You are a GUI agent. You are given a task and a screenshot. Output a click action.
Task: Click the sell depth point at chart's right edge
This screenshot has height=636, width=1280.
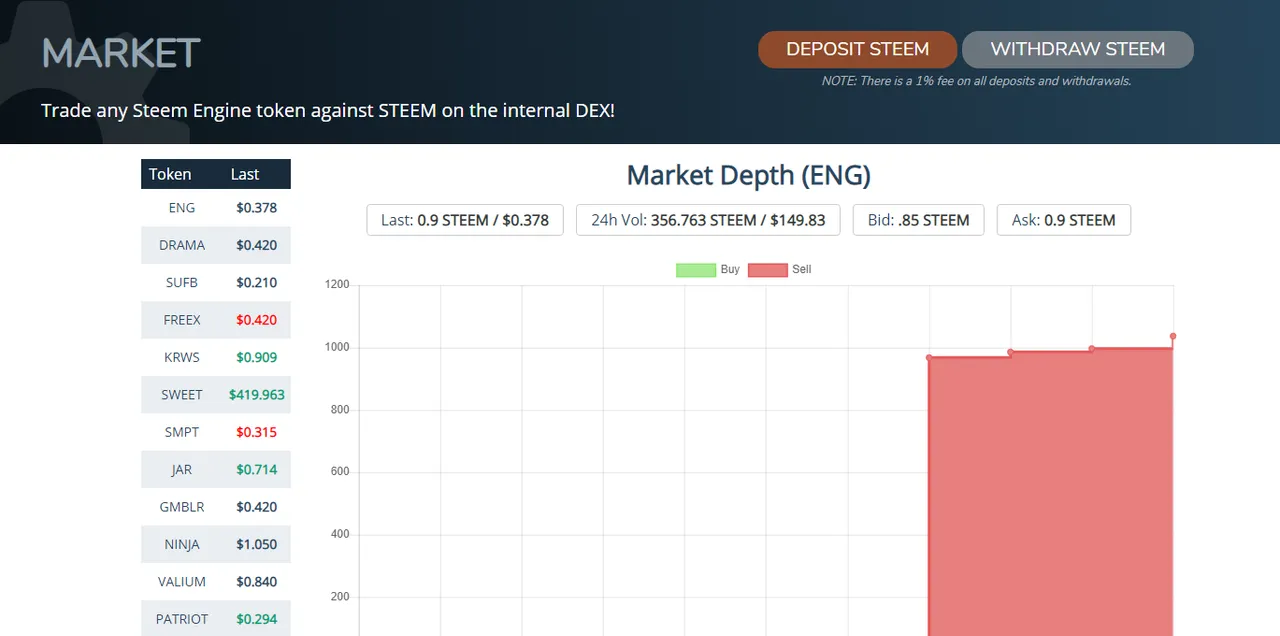coord(1173,336)
